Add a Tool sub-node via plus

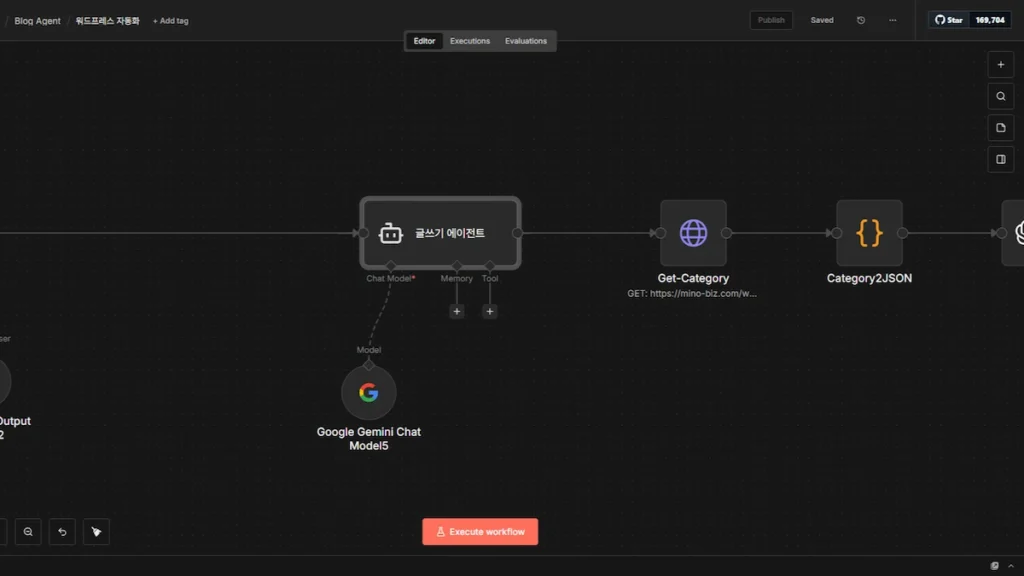point(490,311)
